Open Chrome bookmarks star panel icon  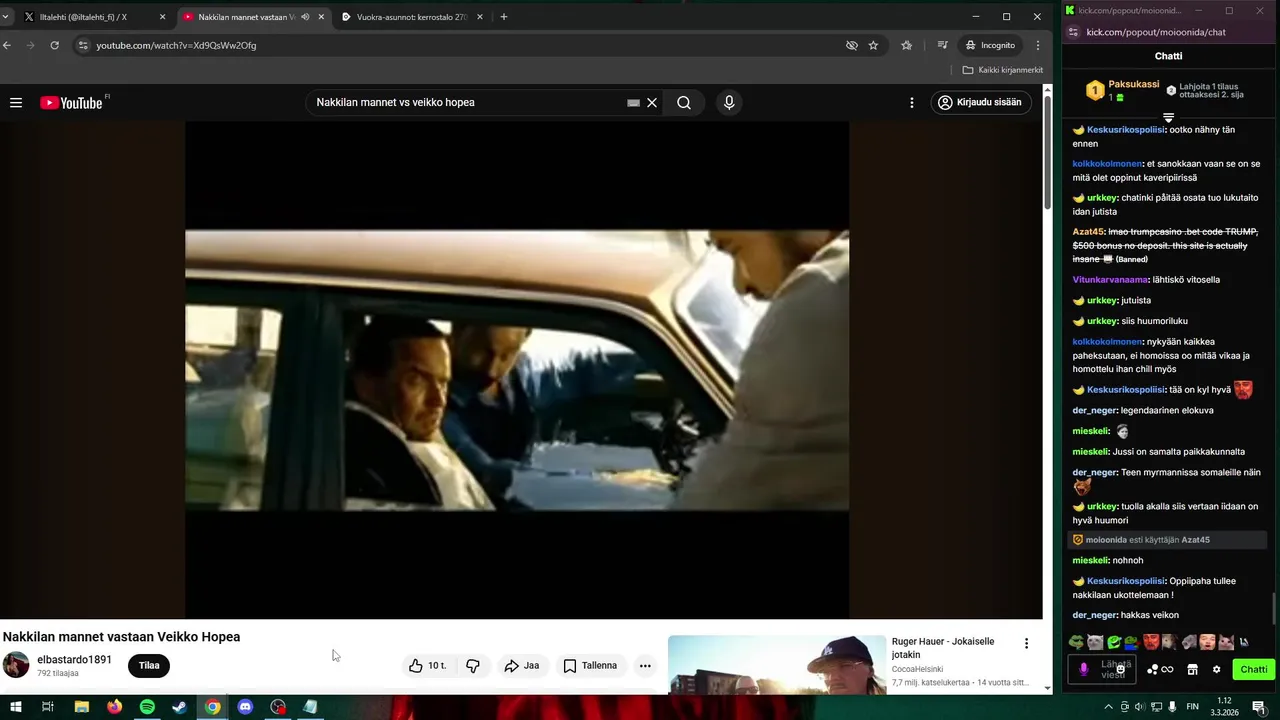906,45
